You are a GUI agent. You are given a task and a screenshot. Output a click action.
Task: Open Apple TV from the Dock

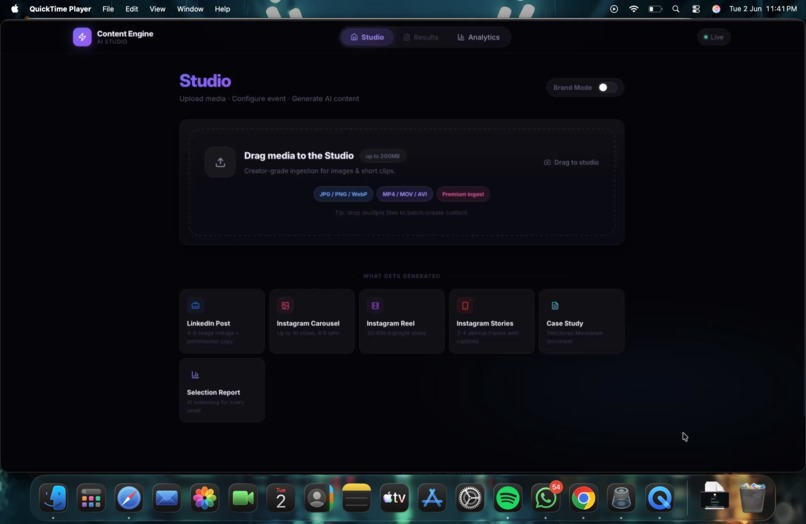[x=394, y=498]
